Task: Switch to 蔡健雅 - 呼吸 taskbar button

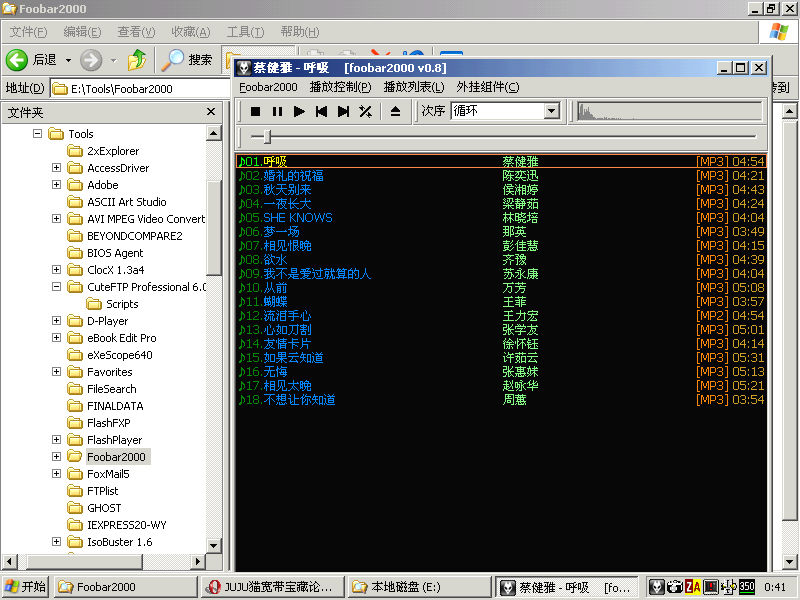Action: click(566, 587)
